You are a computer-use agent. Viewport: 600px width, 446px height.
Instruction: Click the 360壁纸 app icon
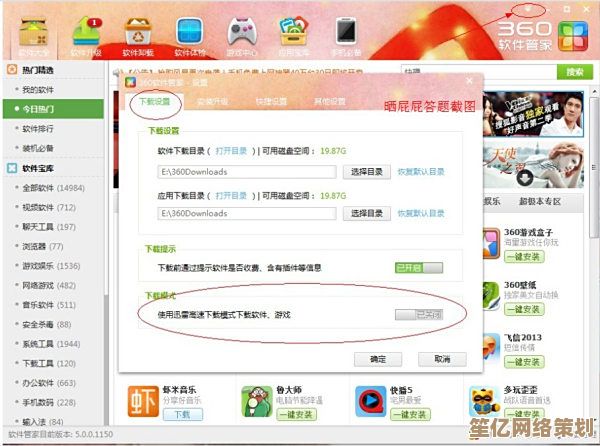click(491, 296)
